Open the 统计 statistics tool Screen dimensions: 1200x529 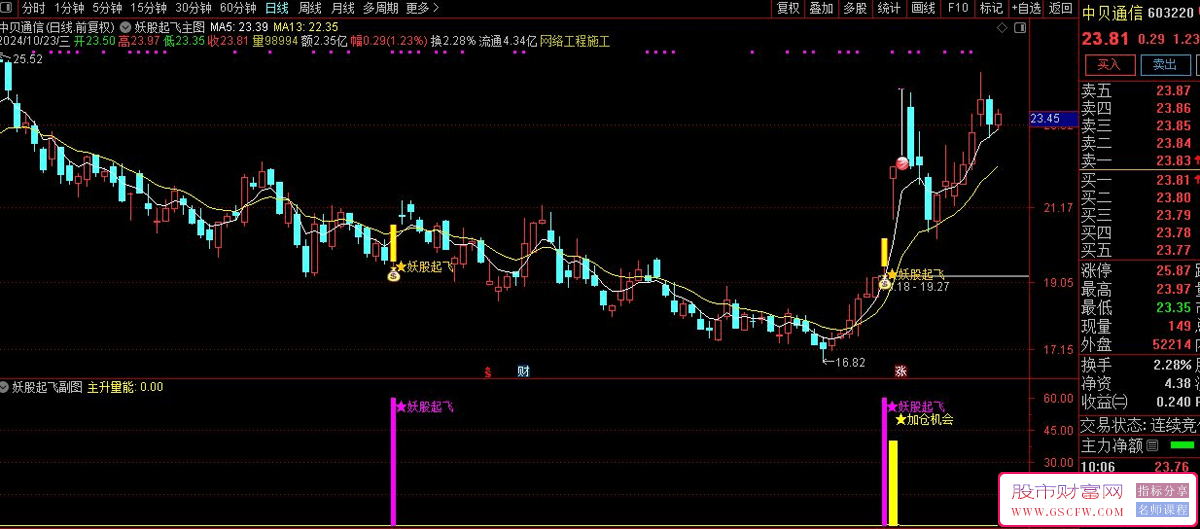[x=889, y=8]
